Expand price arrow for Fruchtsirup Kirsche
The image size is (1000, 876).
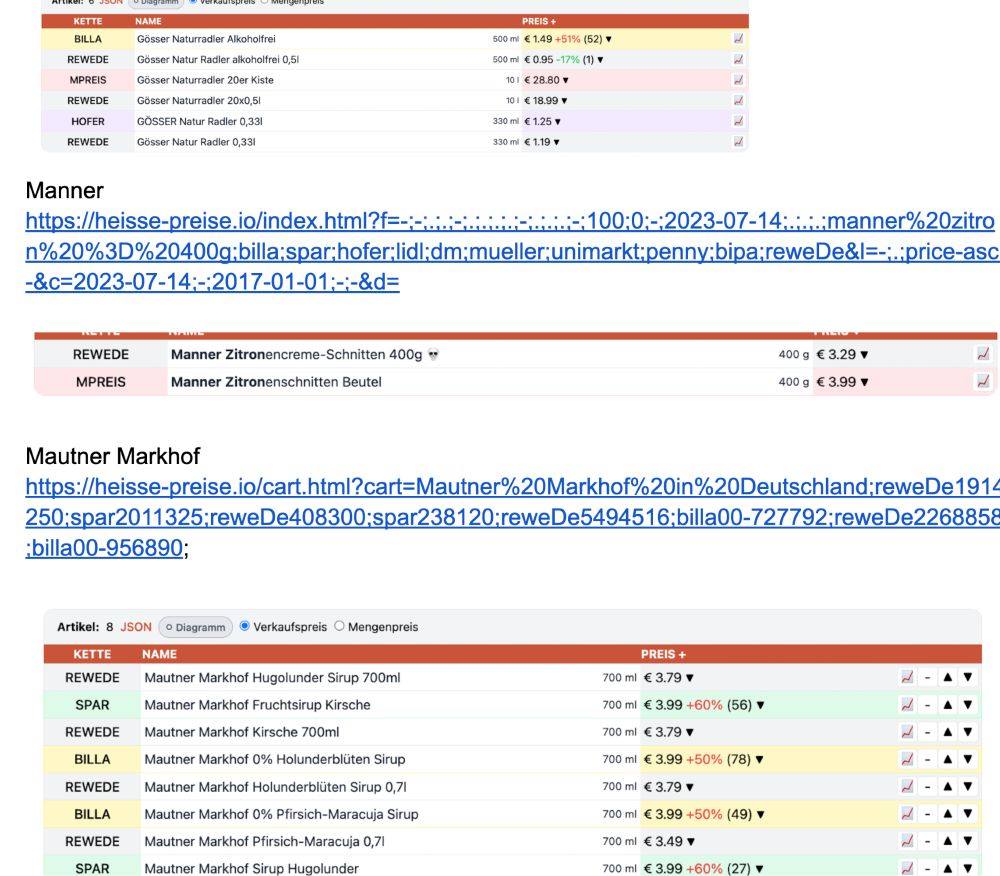click(x=760, y=705)
